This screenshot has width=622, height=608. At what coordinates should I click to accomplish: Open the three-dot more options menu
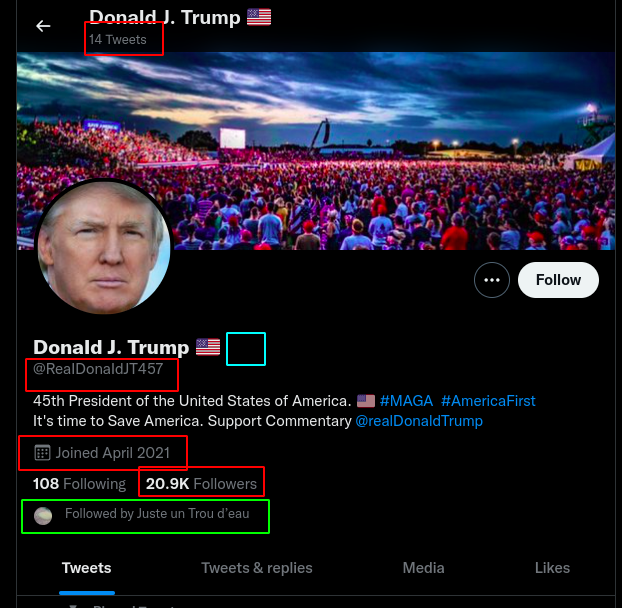coord(491,280)
